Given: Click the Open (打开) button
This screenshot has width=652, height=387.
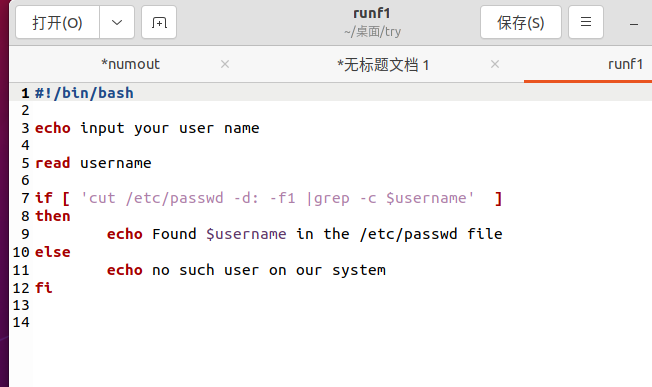Looking at the screenshot, I should click(x=57, y=22).
